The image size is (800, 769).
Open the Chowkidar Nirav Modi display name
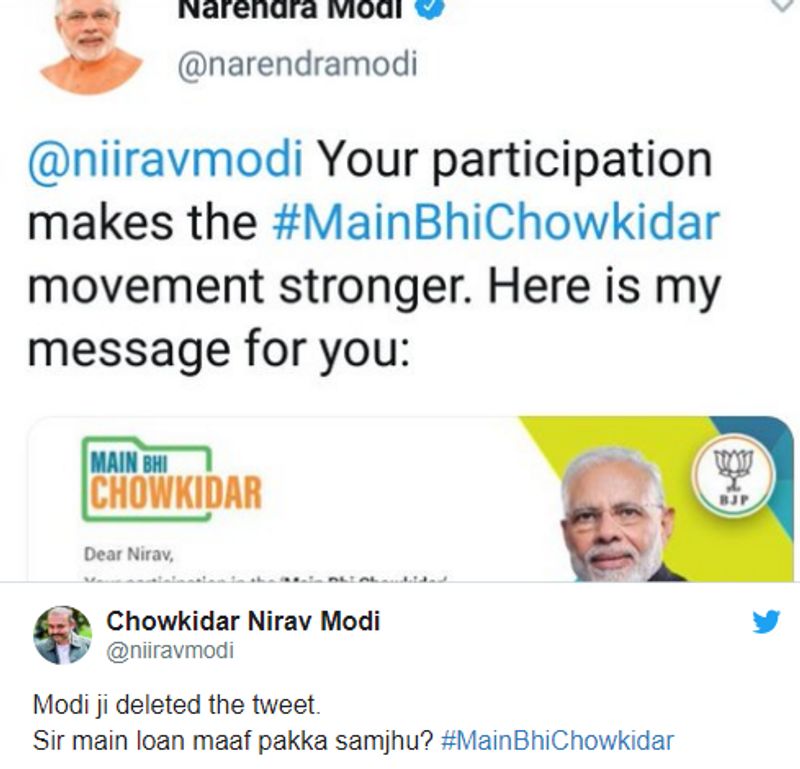tap(243, 621)
